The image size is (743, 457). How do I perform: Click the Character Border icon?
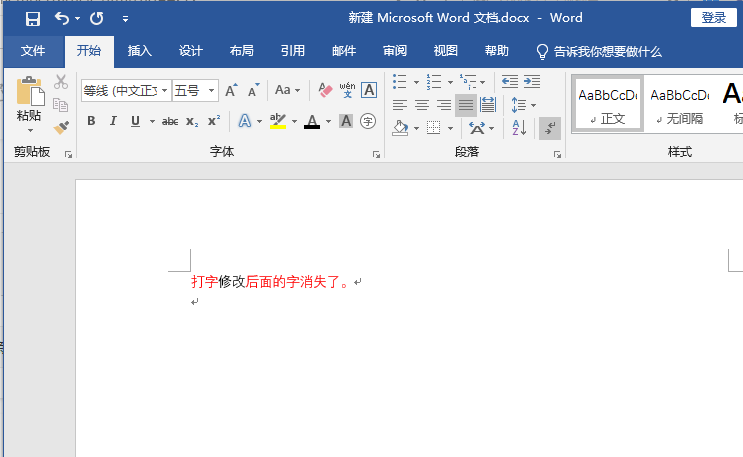[x=369, y=90]
